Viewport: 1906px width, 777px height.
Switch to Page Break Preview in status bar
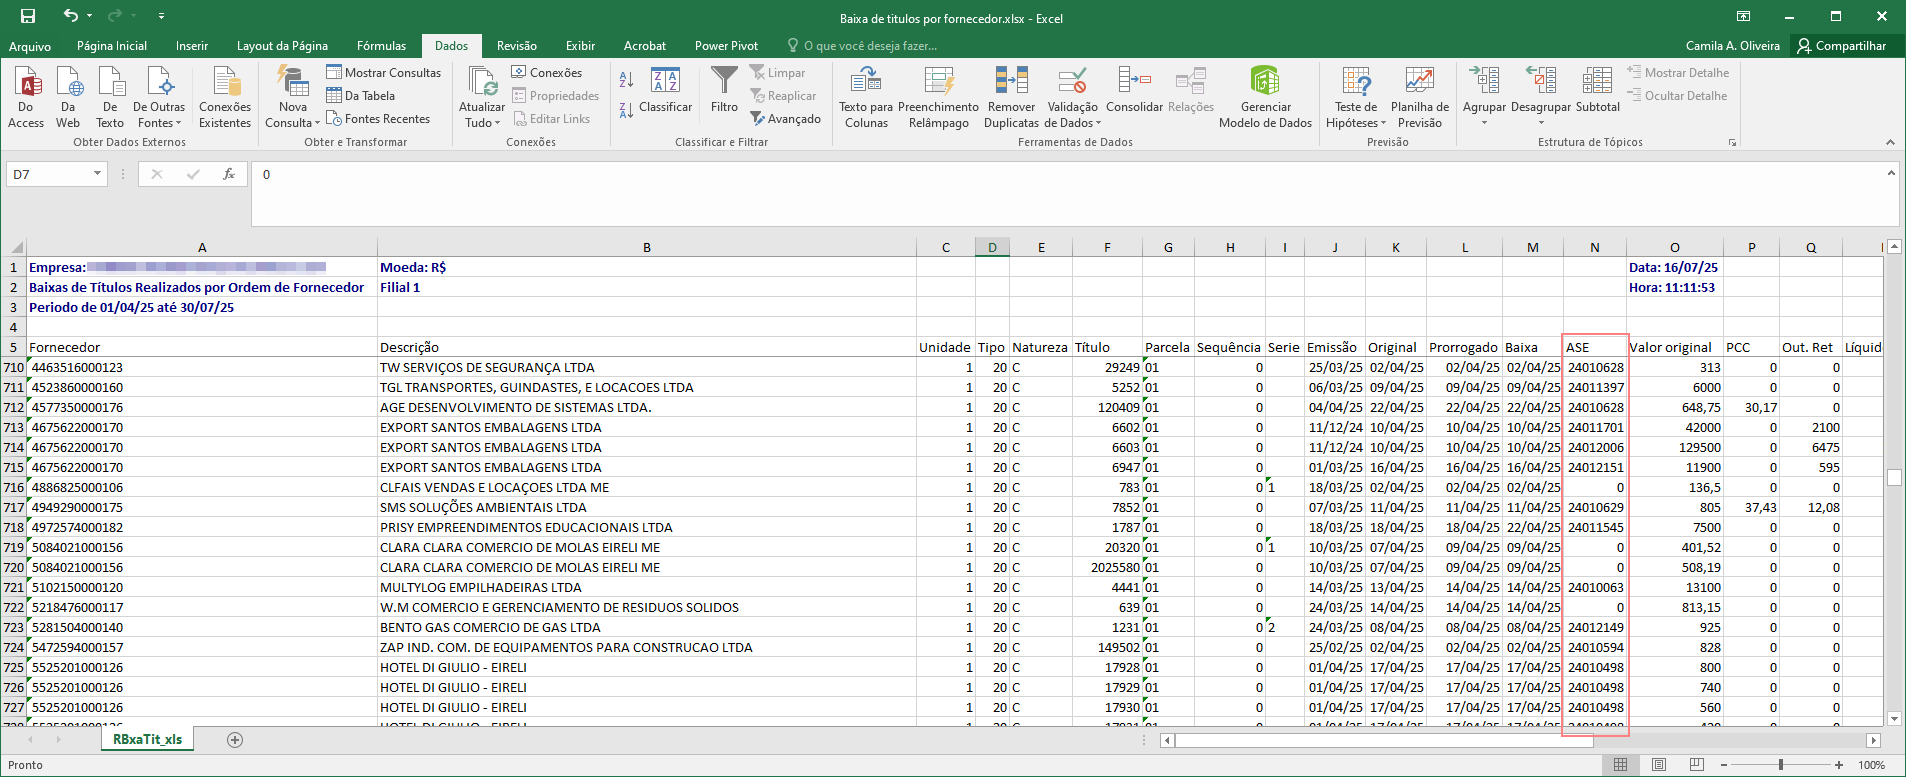1697,765
